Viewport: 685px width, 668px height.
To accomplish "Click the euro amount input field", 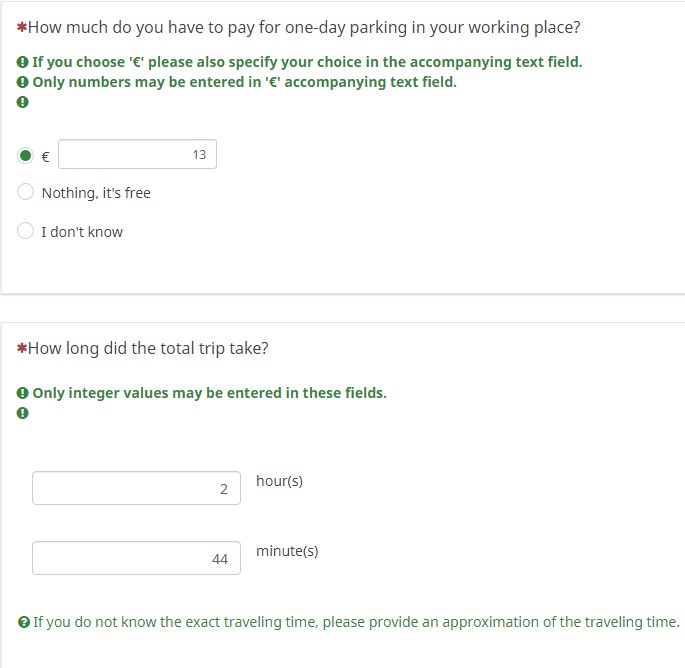I will pos(138,154).
